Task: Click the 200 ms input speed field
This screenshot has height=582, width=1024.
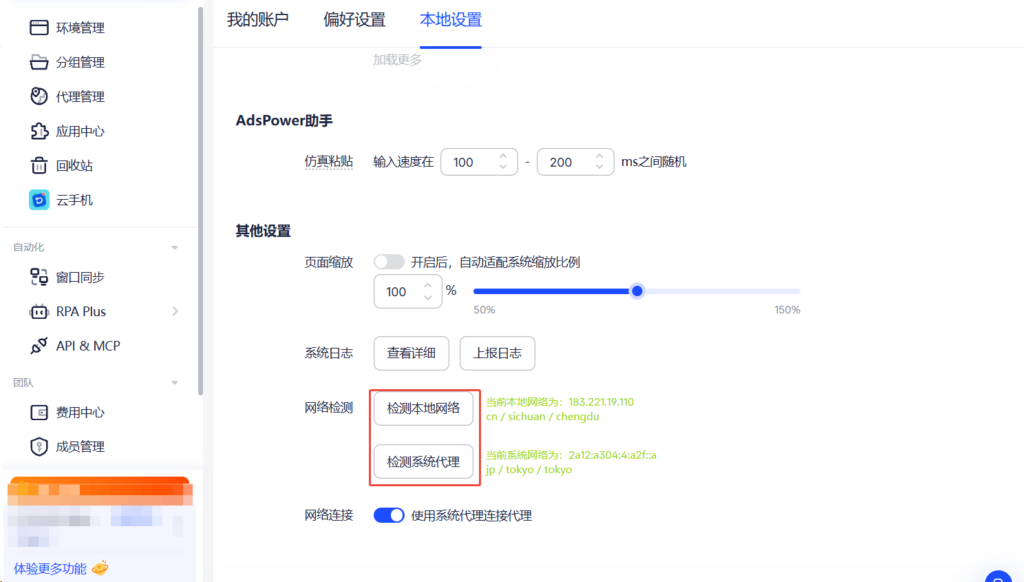Action: click(575, 162)
